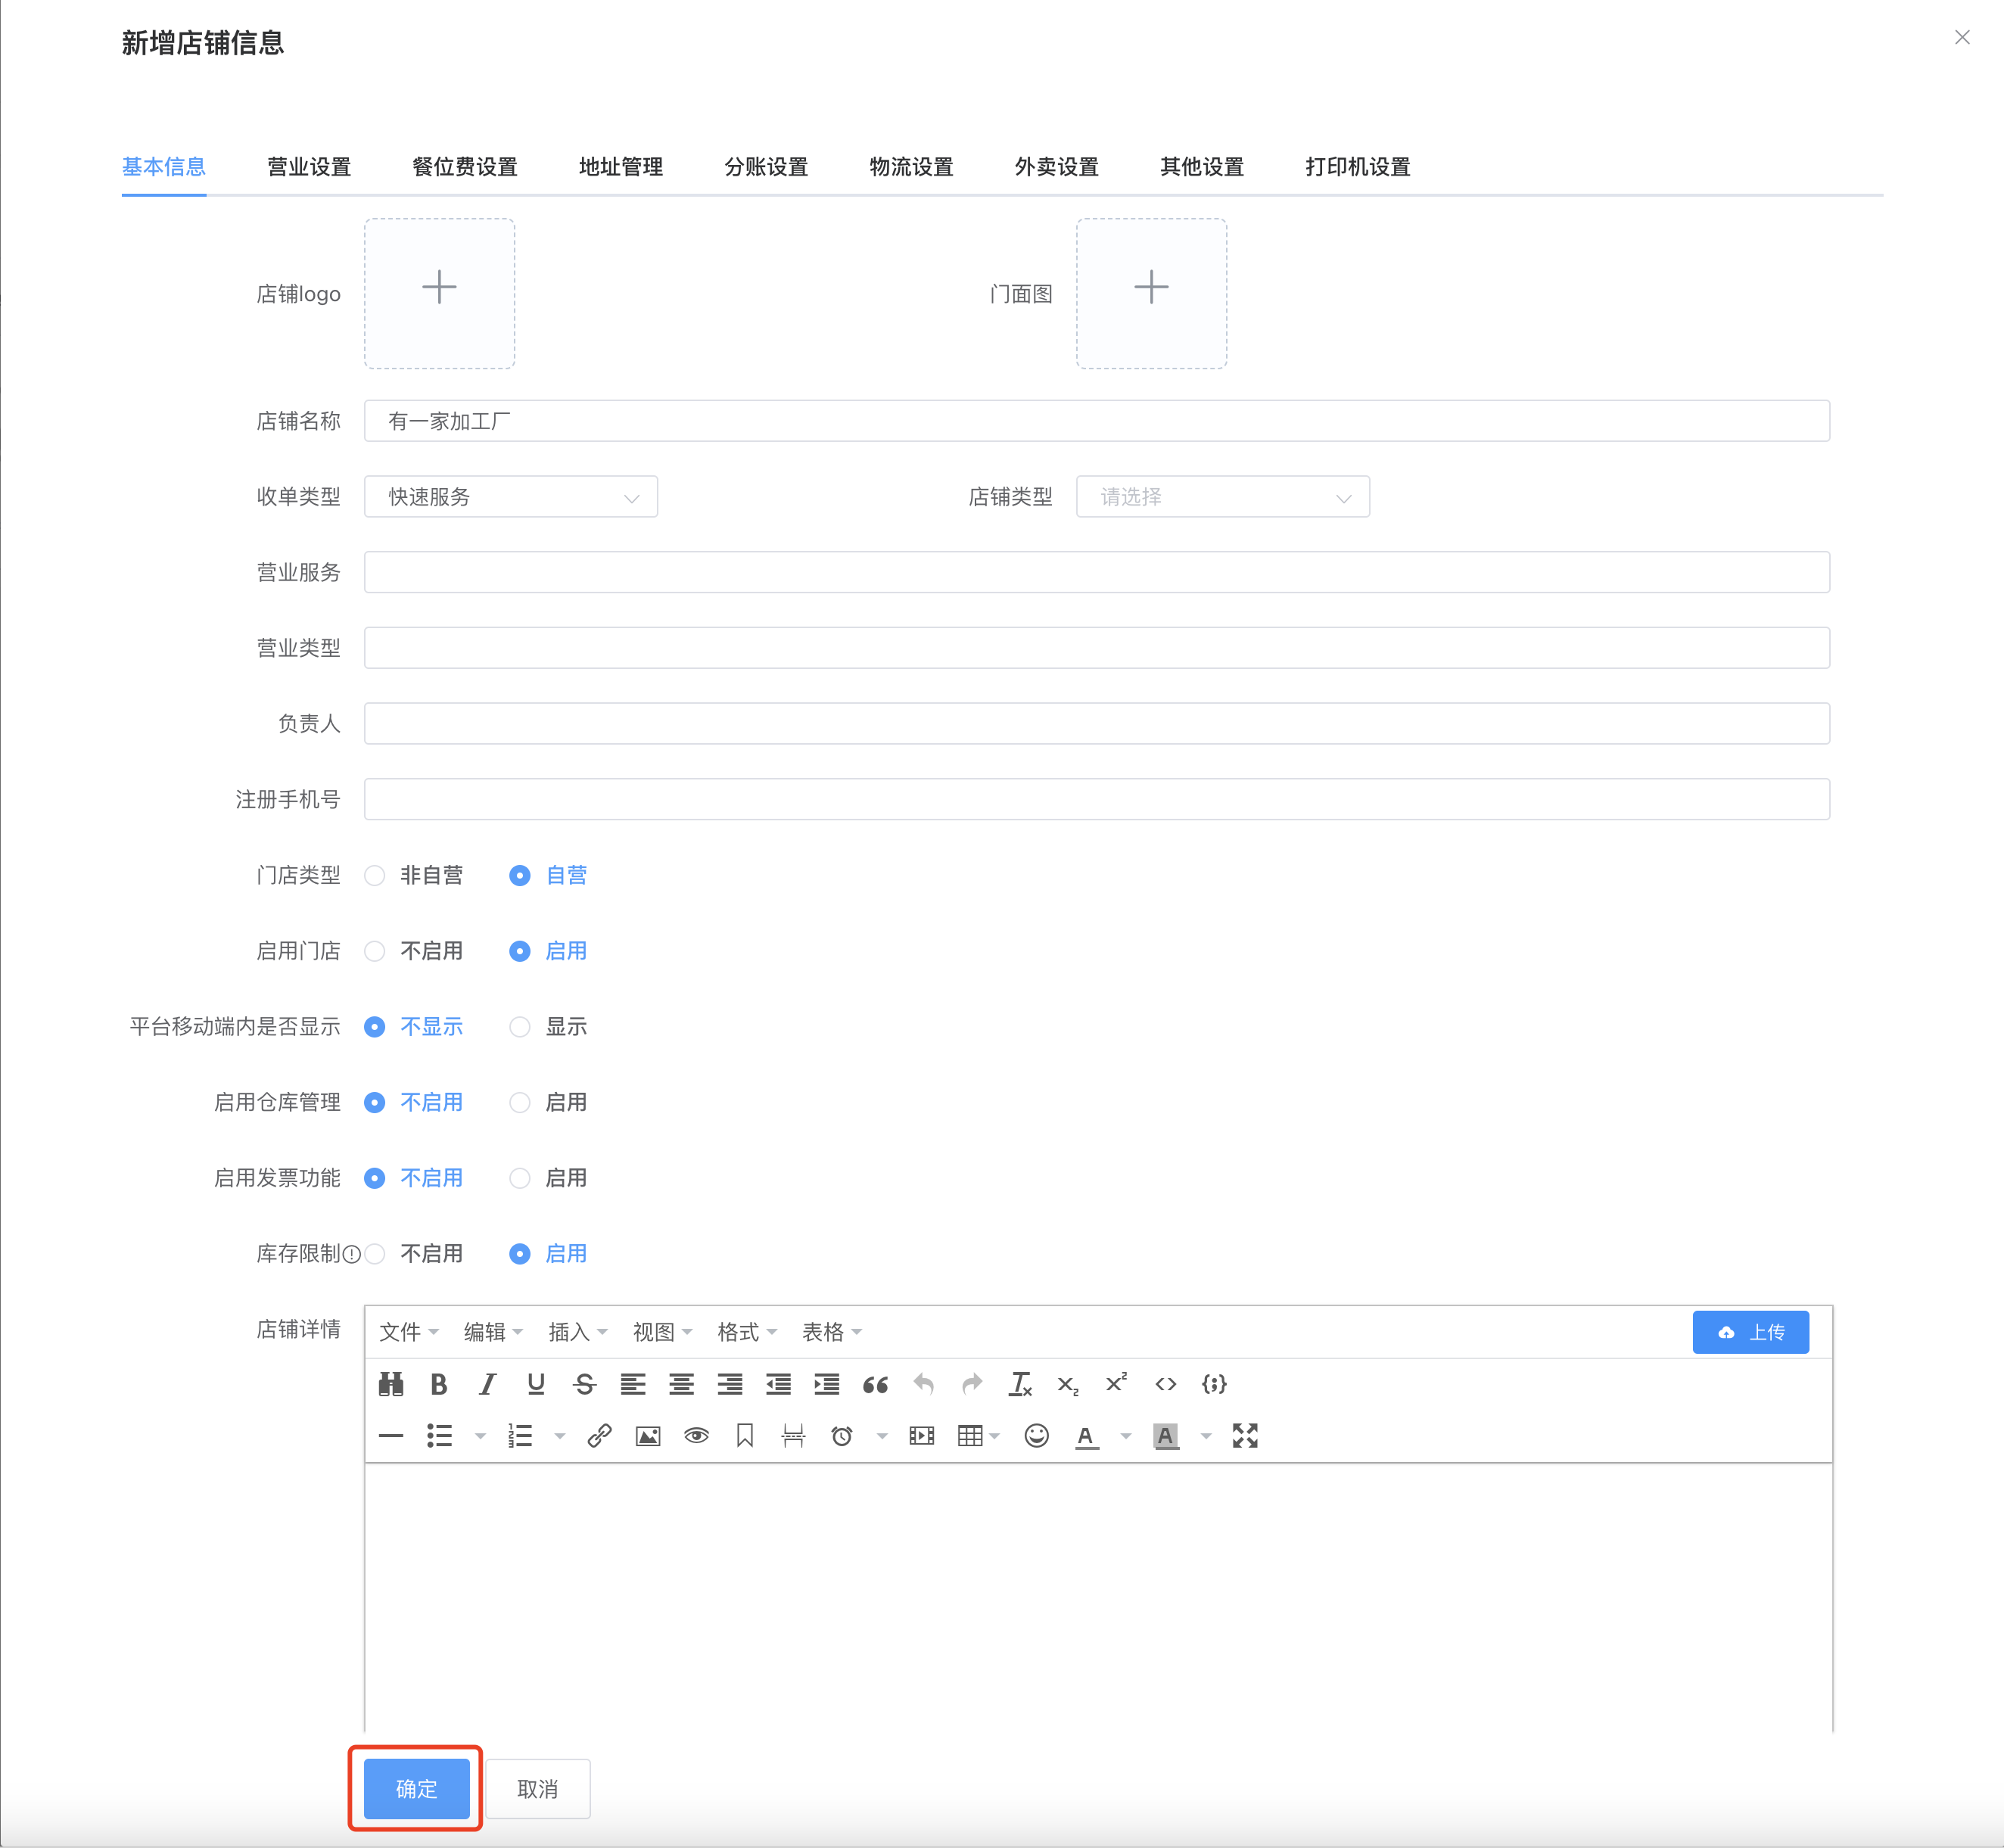The image size is (2004, 1848).
Task: Insert a hyperlink in the editor
Action: point(599,1436)
